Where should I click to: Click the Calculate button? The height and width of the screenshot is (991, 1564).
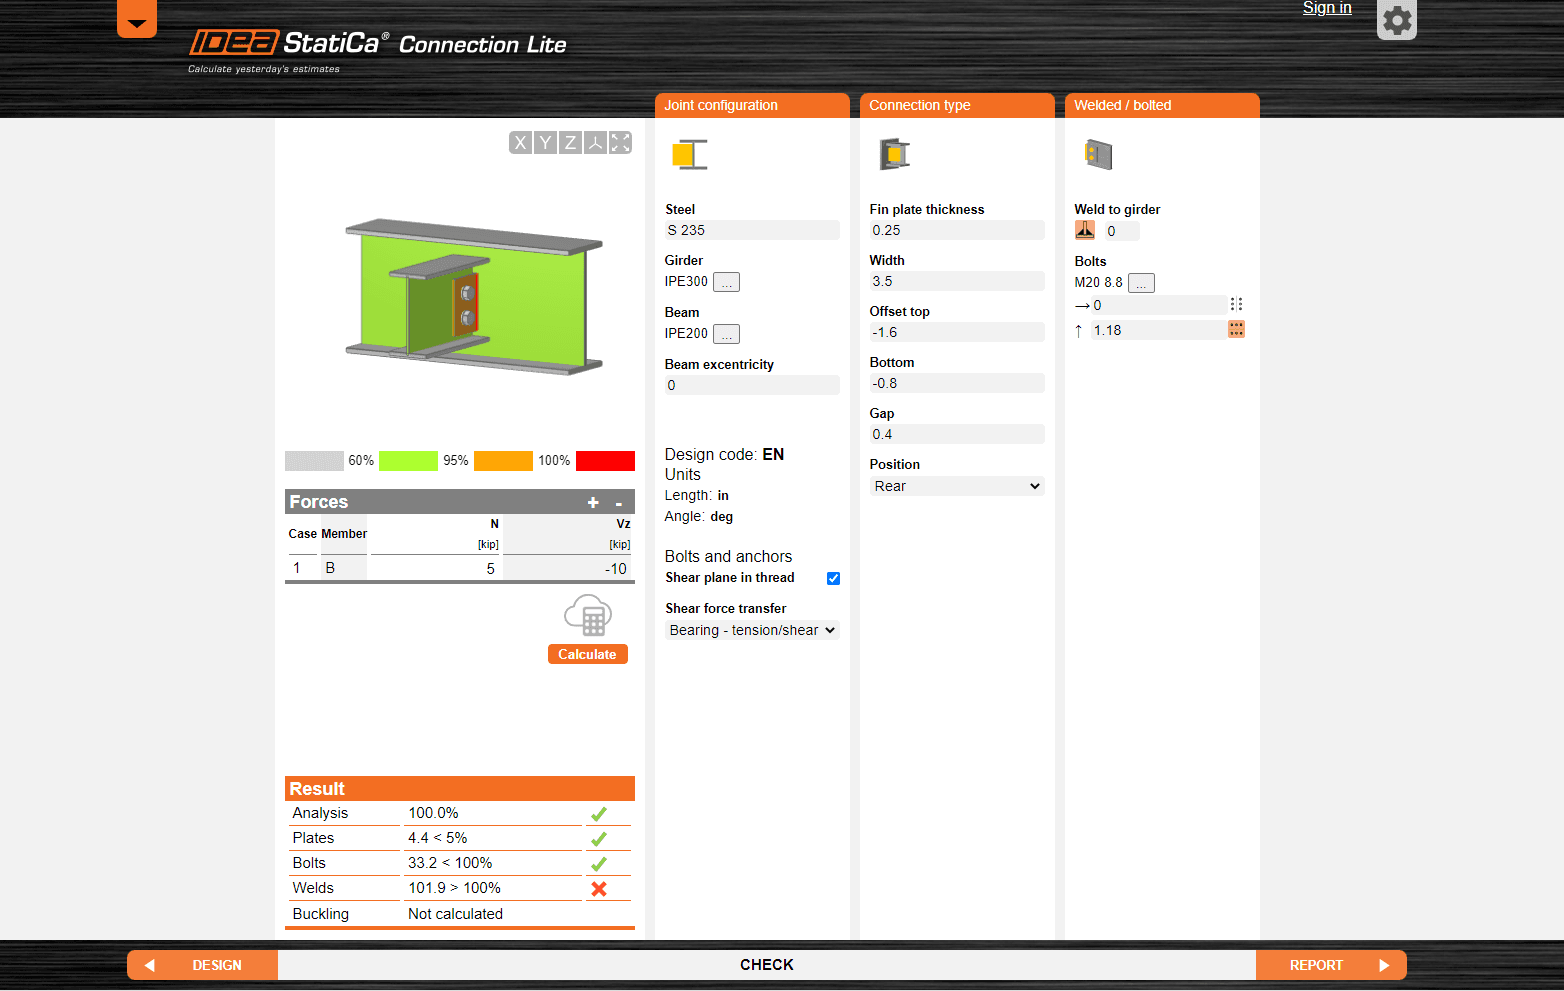pyautogui.click(x=588, y=654)
